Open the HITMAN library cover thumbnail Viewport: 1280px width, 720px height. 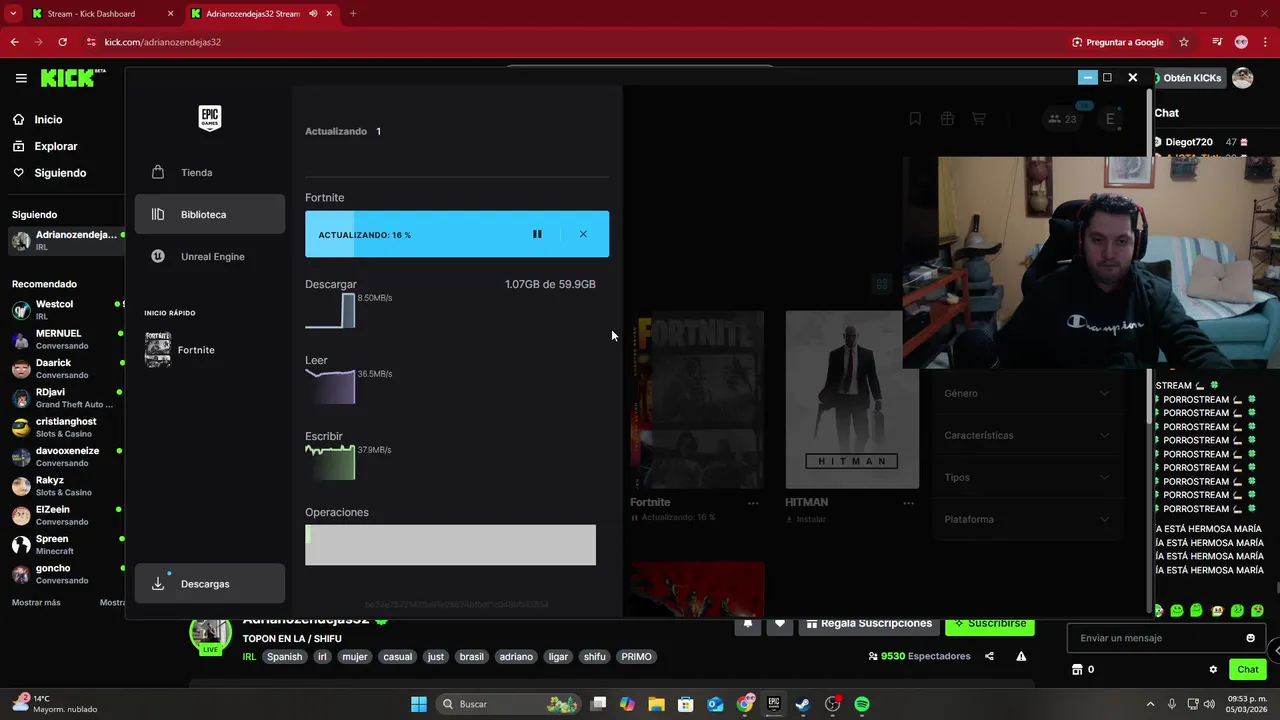point(852,399)
